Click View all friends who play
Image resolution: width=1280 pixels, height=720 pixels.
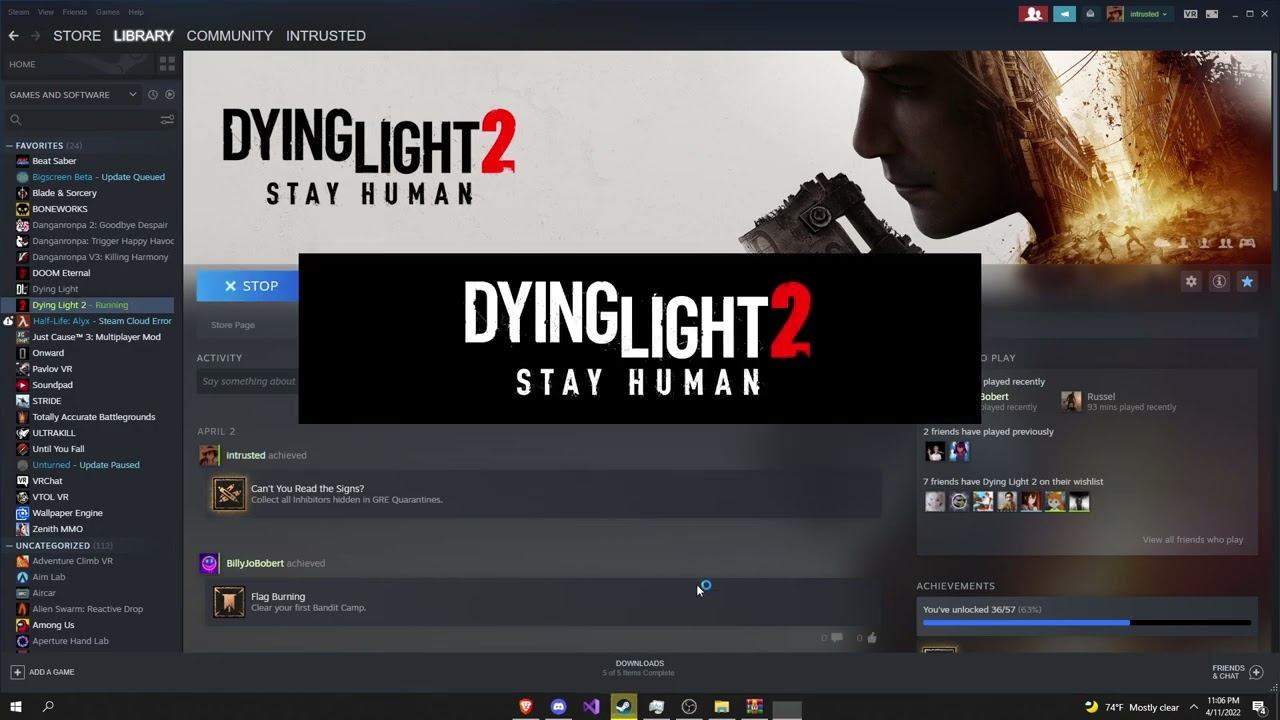coord(1193,540)
